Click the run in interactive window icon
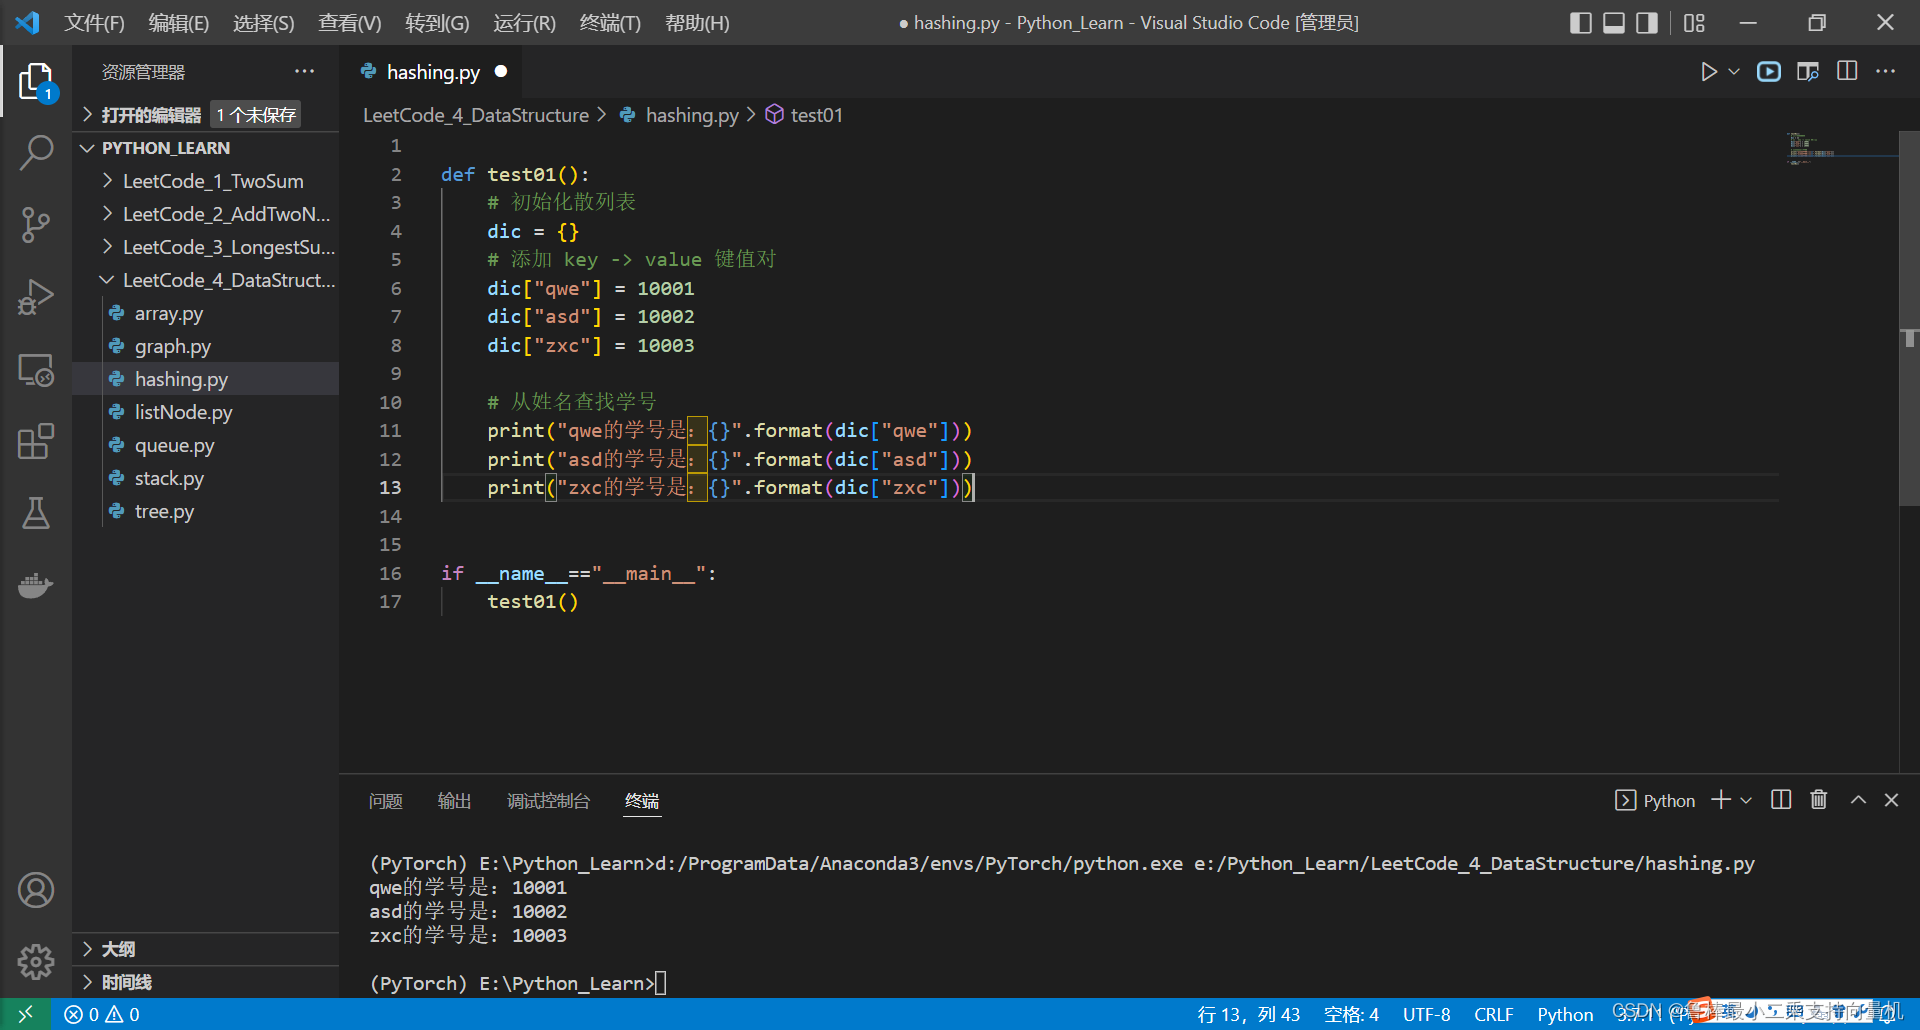Screen dimensions: 1920x1030 pyautogui.click(x=1769, y=71)
